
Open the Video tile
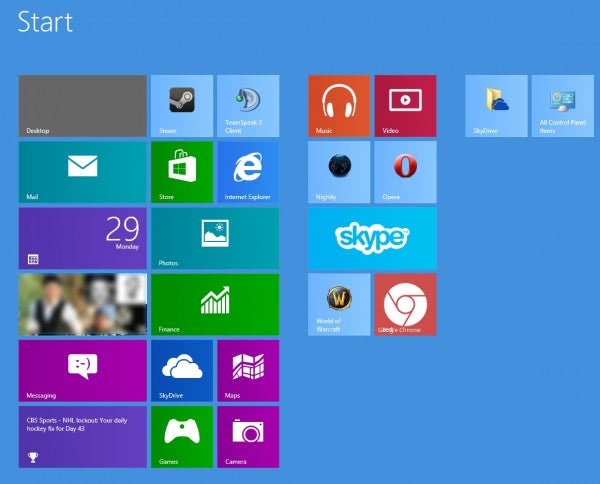click(x=405, y=106)
